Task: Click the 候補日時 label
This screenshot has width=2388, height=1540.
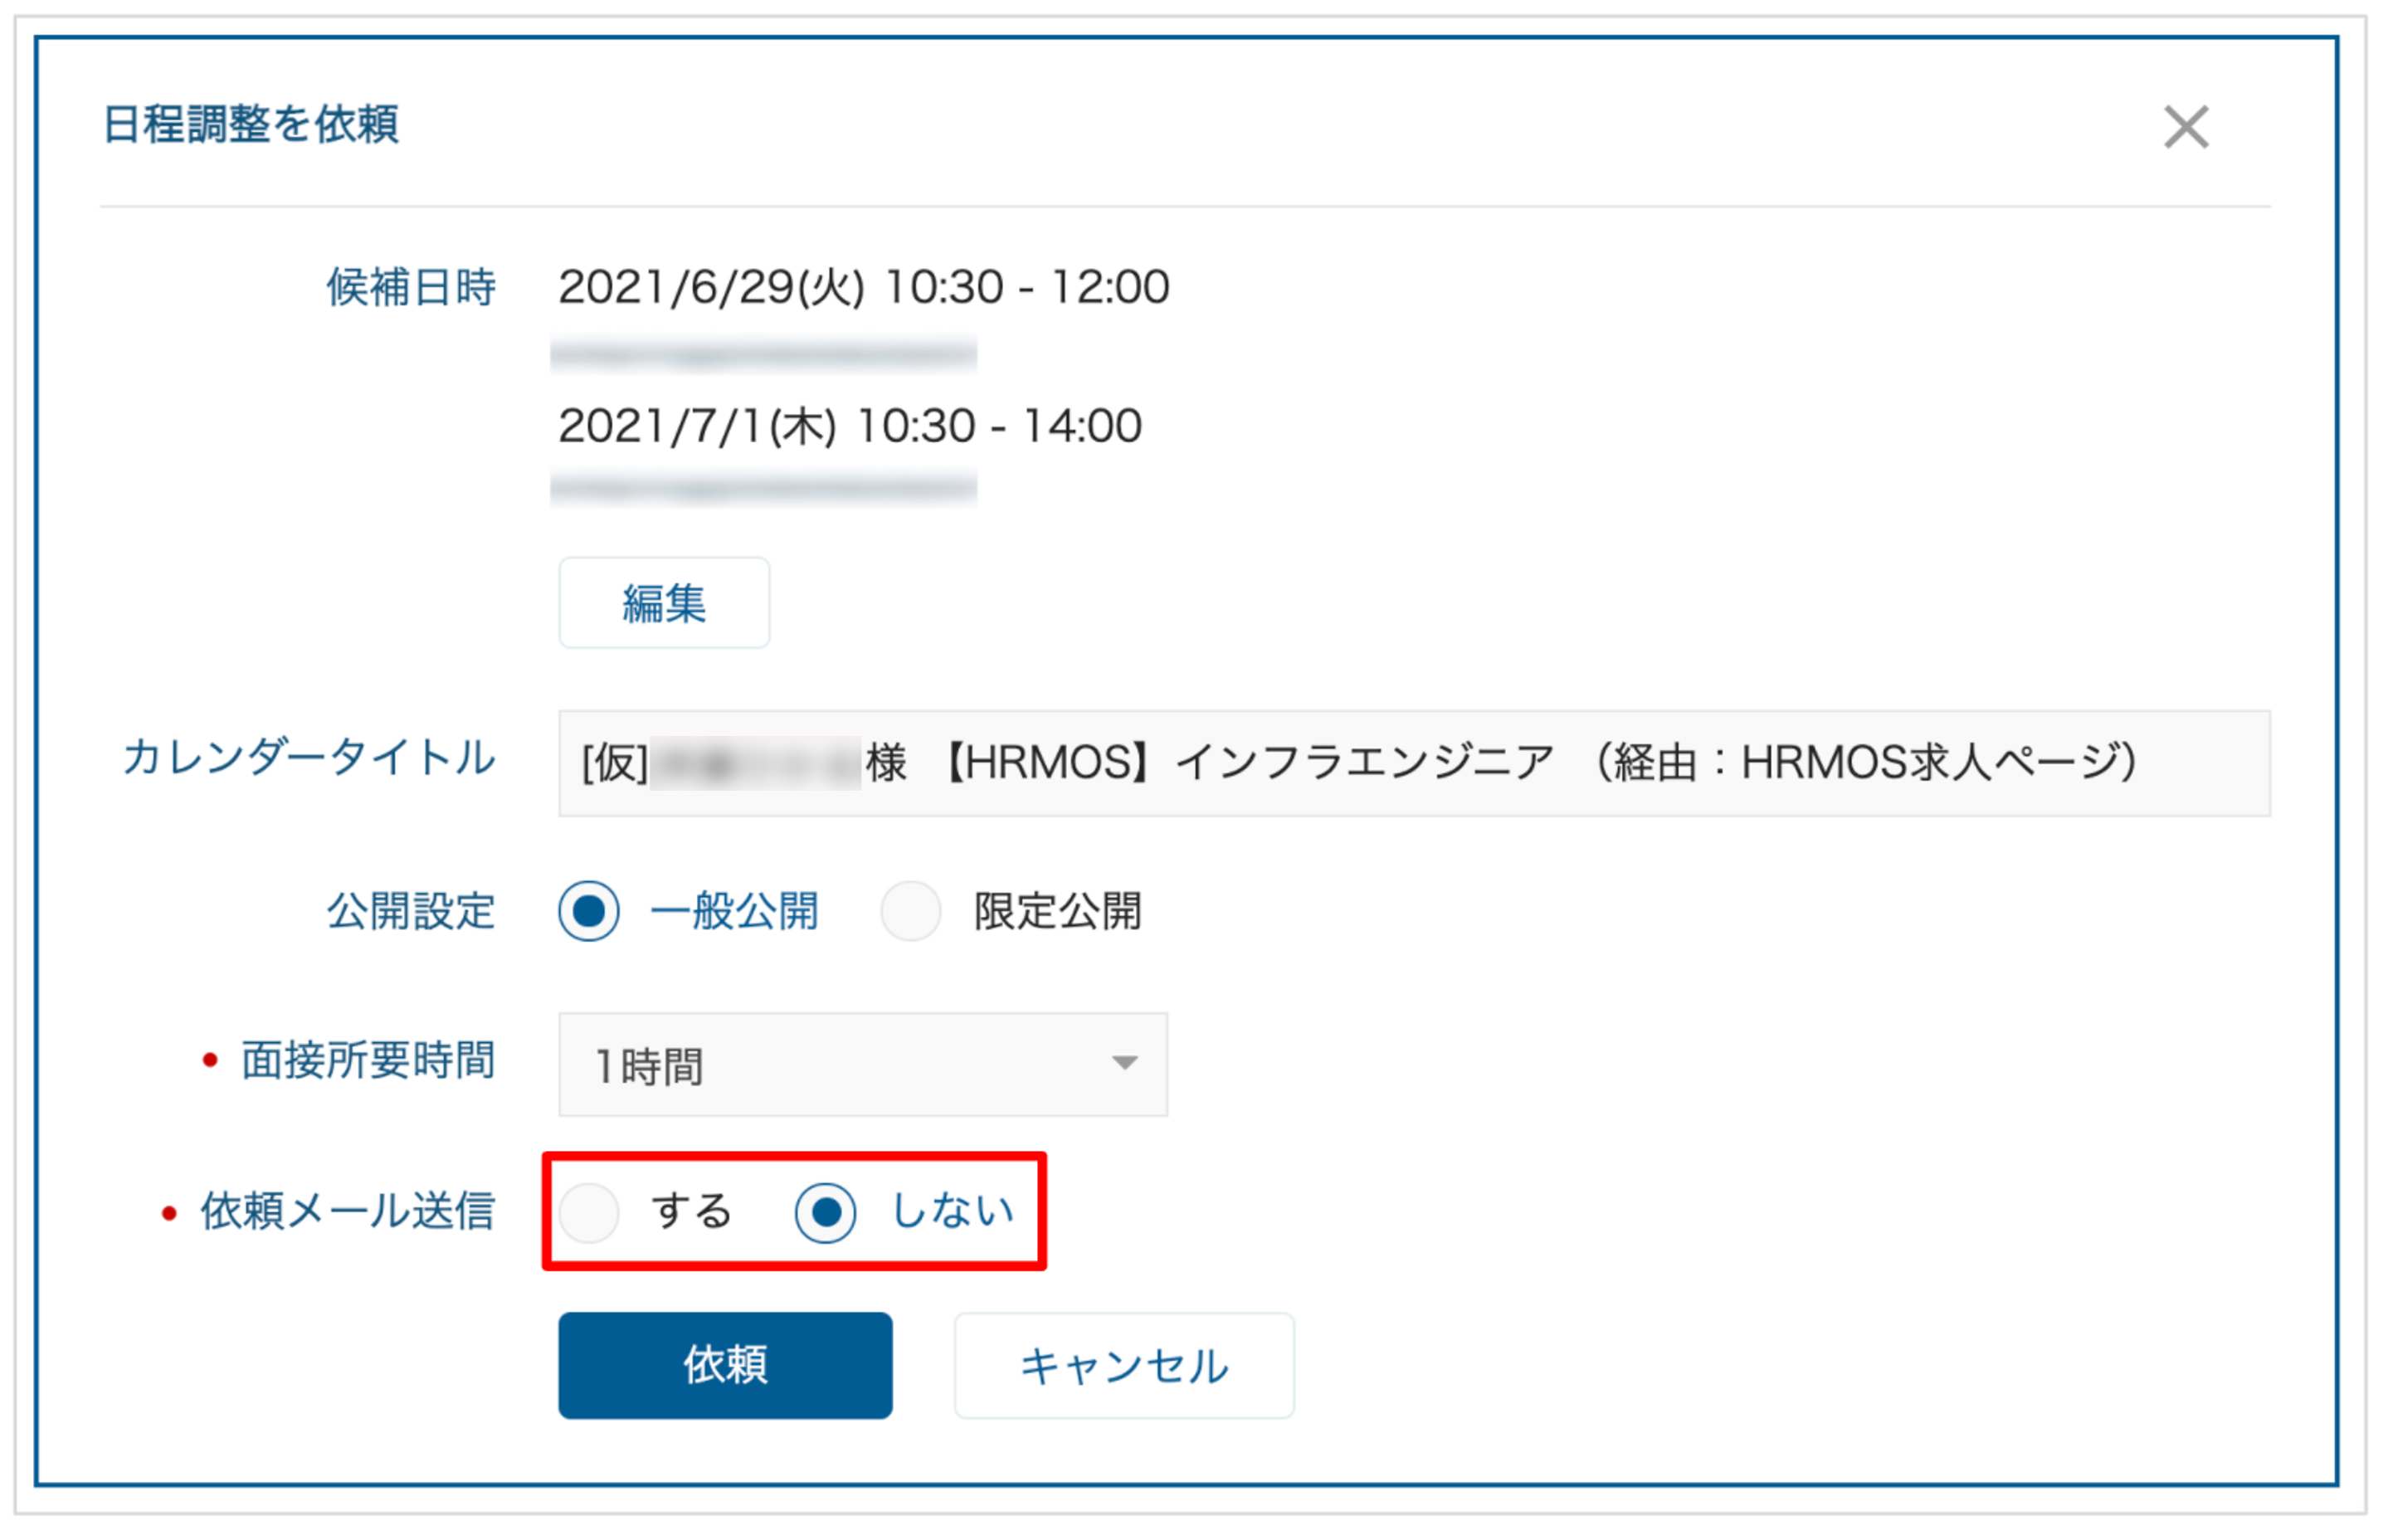Action: click(411, 287)
